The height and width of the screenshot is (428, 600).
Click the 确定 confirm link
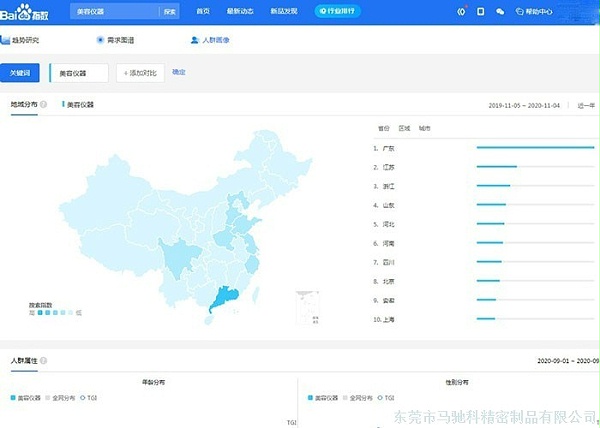(x=179, y=72)
